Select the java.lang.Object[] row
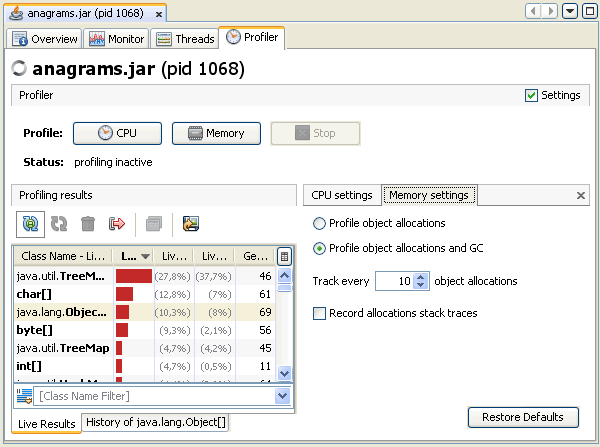The image size is (600, 447). (x=62, y=312)
